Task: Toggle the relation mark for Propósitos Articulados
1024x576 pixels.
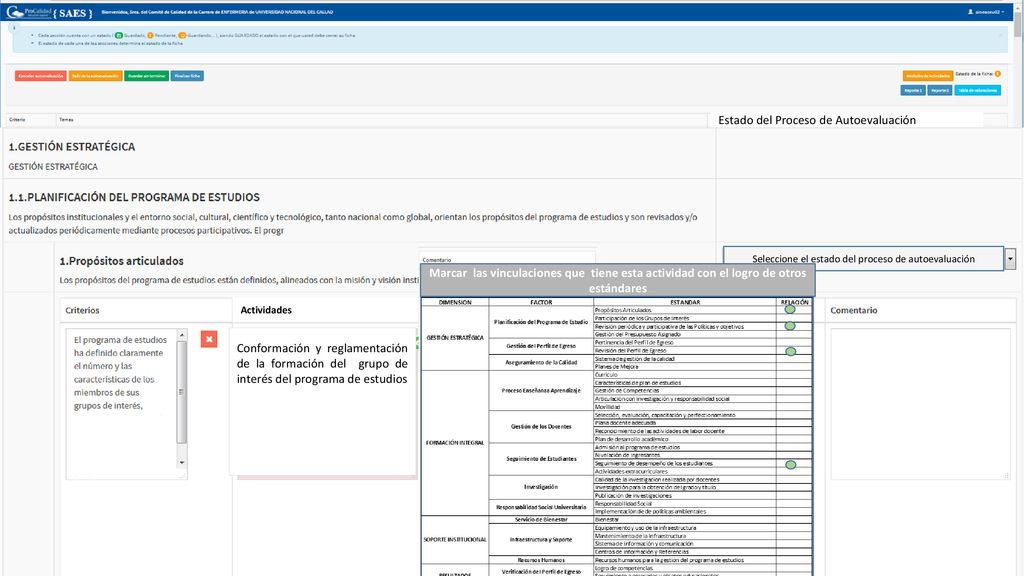Action: [x=790, y=310]
